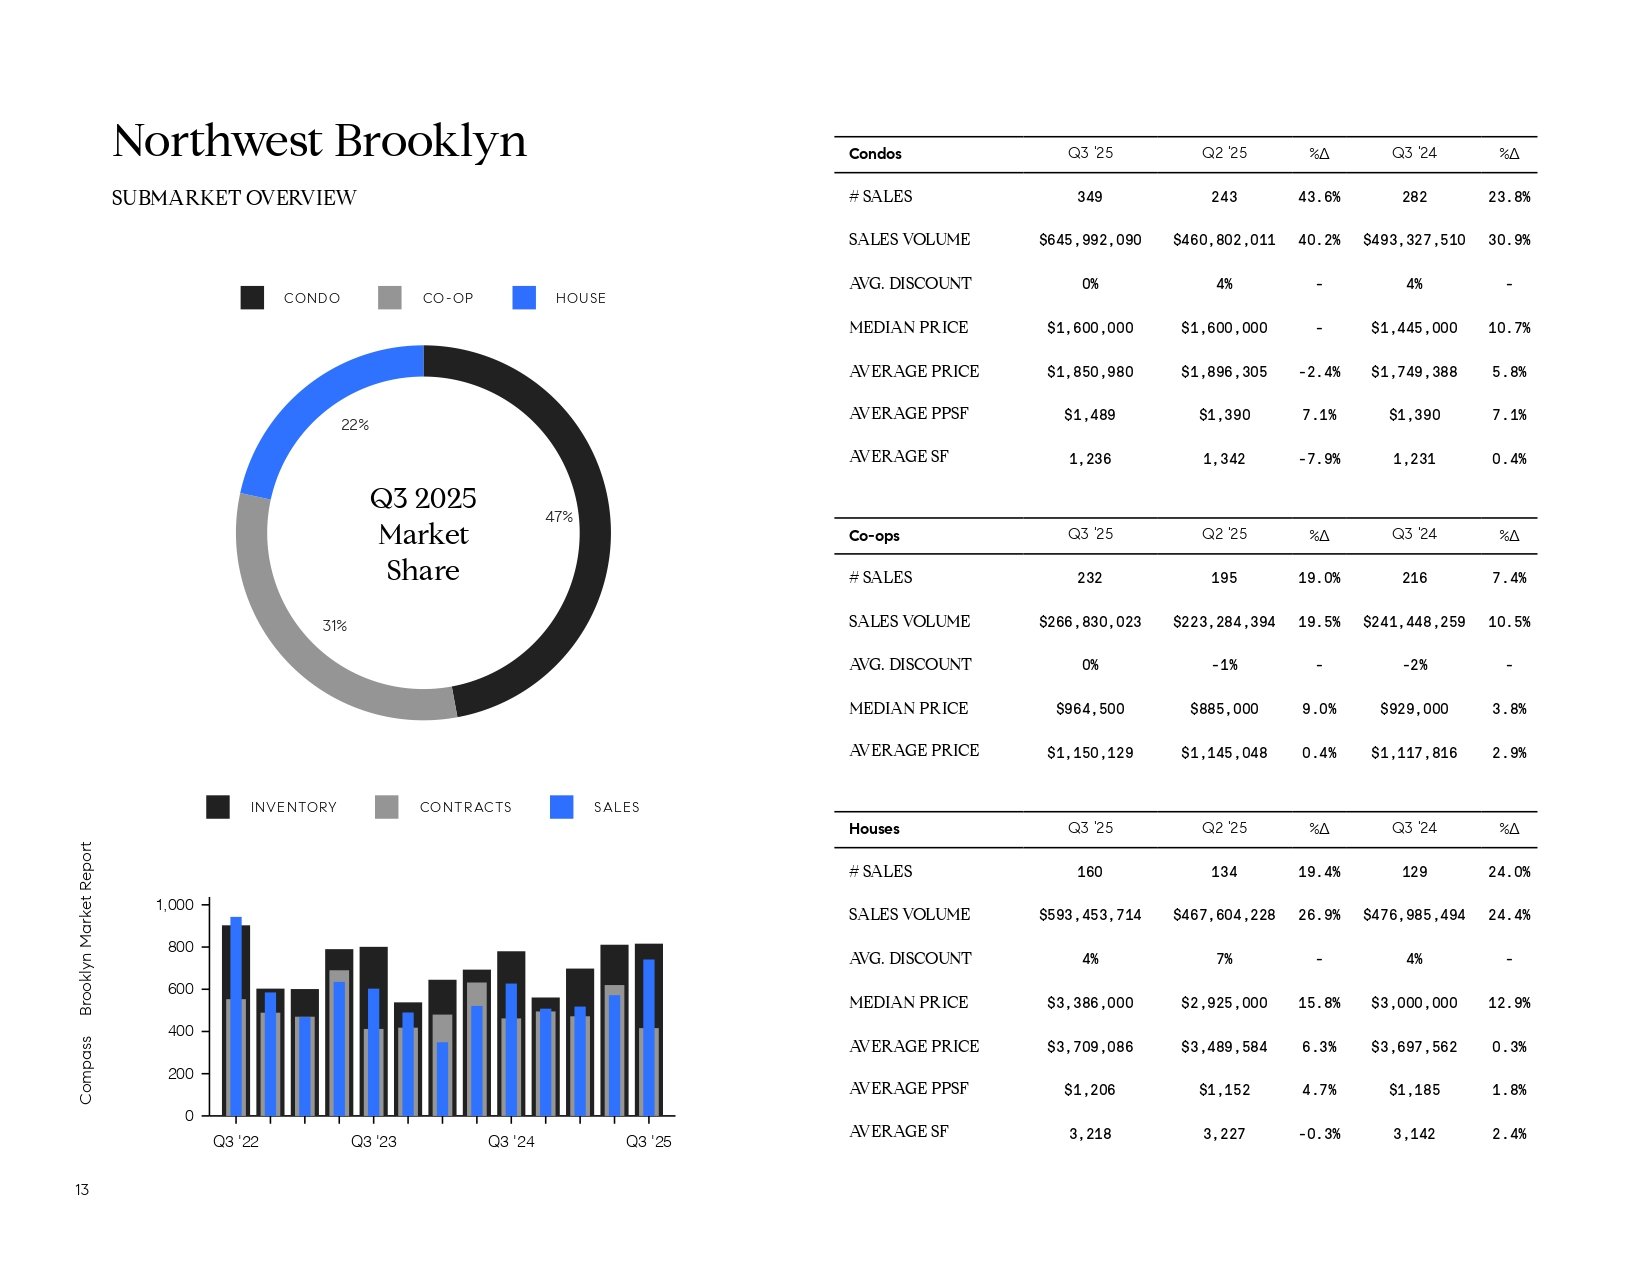The height and width of the screenshot is (1275, 1650).
Task: Click the 47% condo donut segment
Action: pyautogui.click(x=590, y=530)
